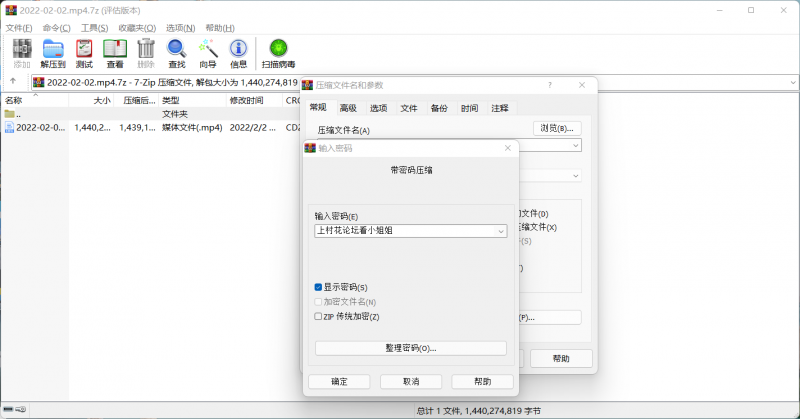Go up one folder with the up arrow
Viewport: 800px width, 419px height.
[13, 82]
